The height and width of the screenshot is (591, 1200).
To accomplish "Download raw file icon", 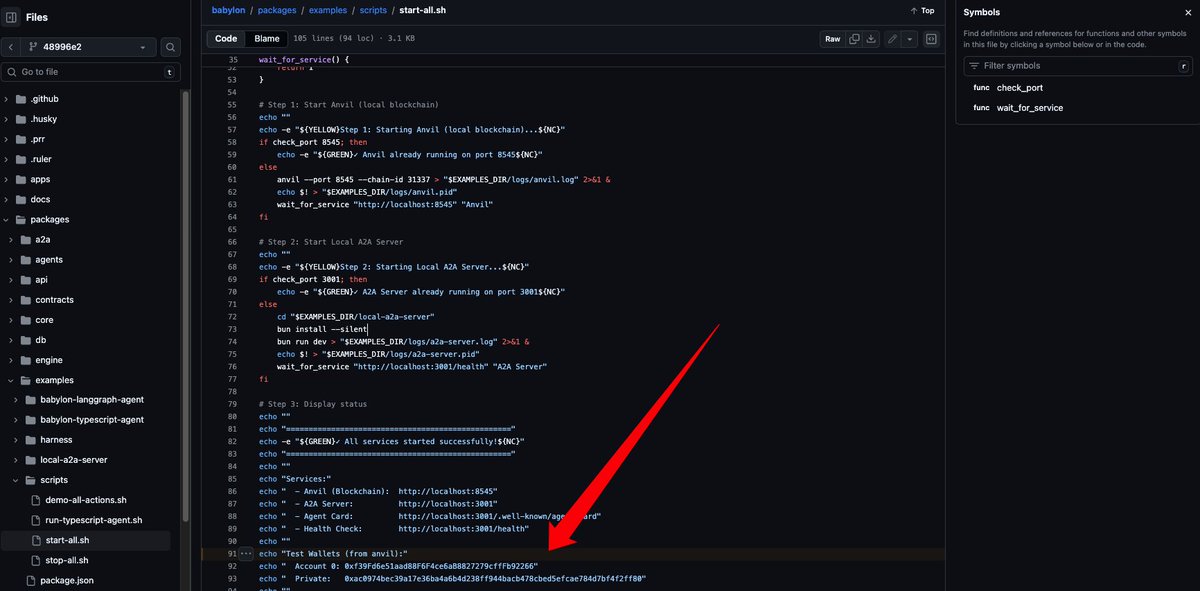I will [x=871, y=39].
